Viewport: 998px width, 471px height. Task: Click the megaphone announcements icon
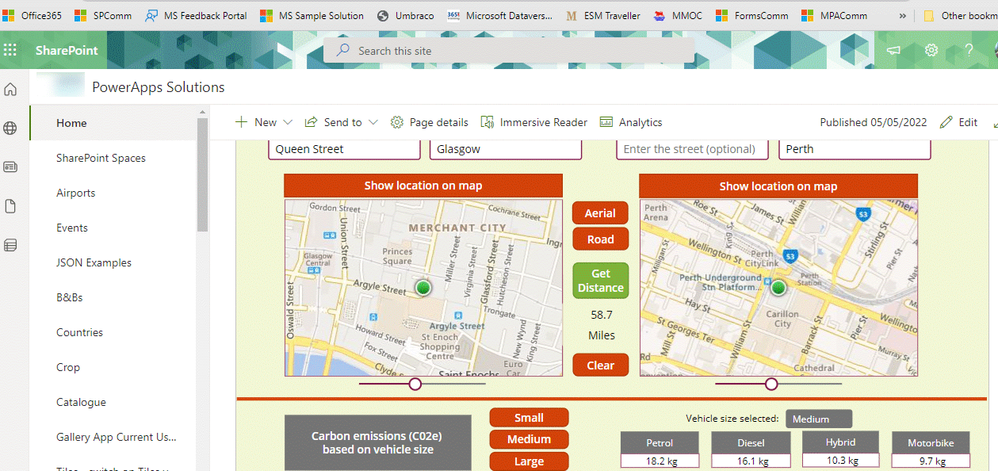tap(894, 50)
